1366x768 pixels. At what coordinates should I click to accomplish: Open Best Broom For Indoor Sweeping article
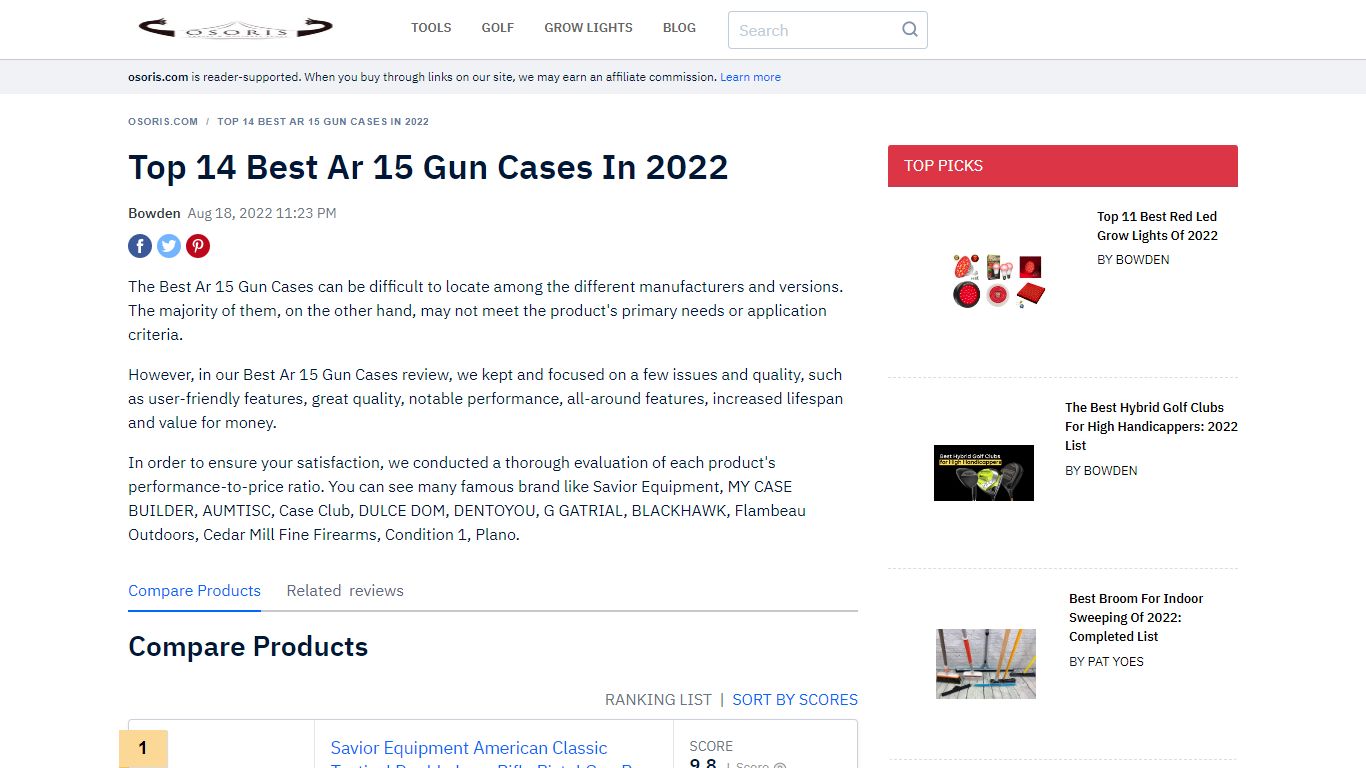[1136, 617]
